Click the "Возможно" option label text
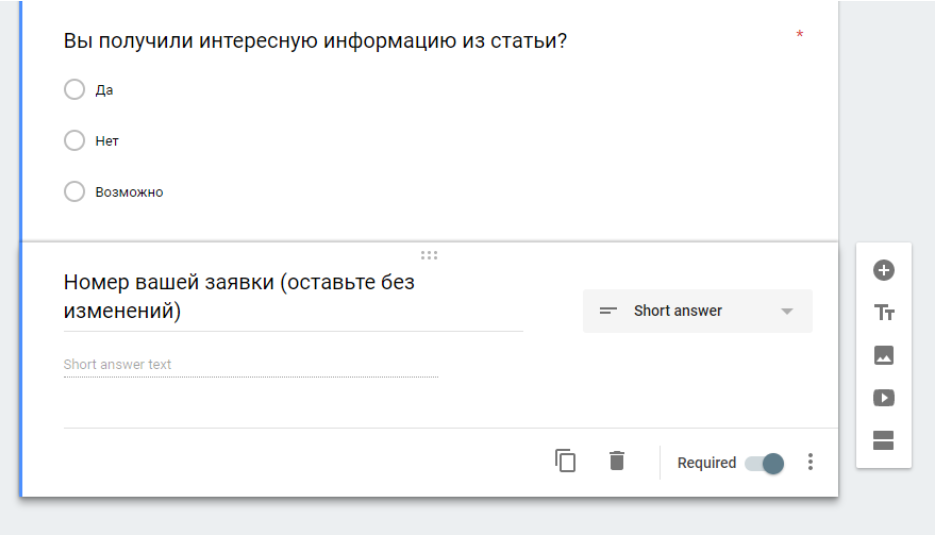This screenshot has width=936, height=537. tap(129, 192)
